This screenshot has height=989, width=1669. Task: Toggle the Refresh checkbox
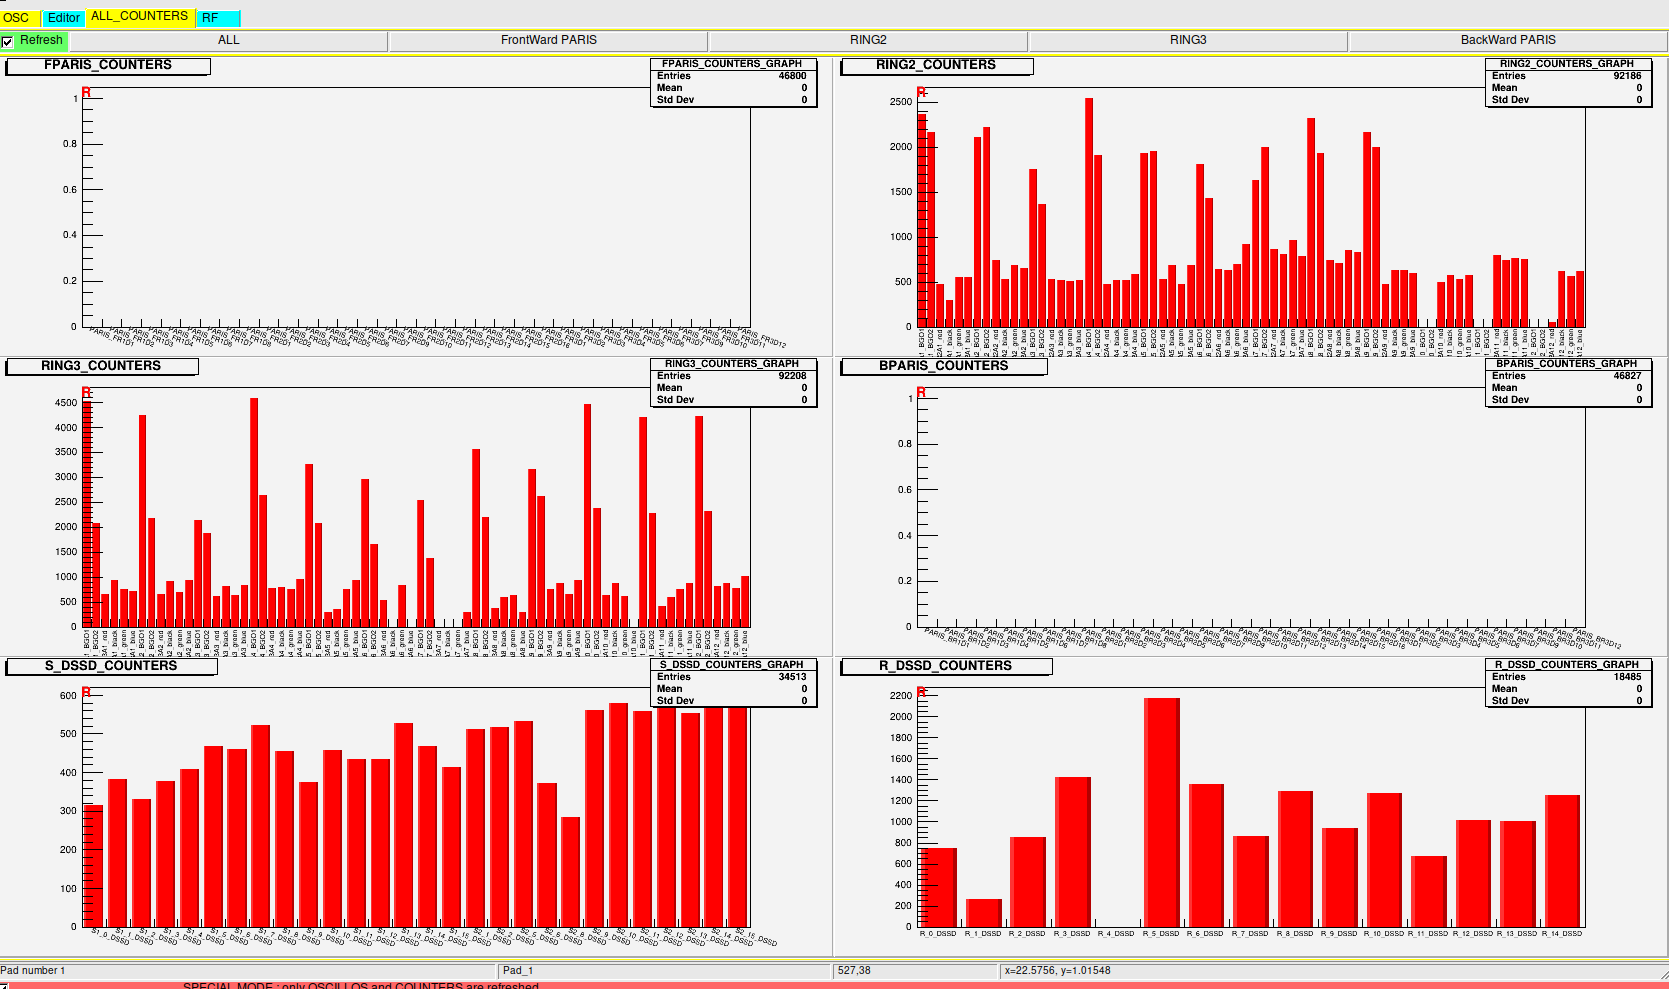tap(8, 41)
